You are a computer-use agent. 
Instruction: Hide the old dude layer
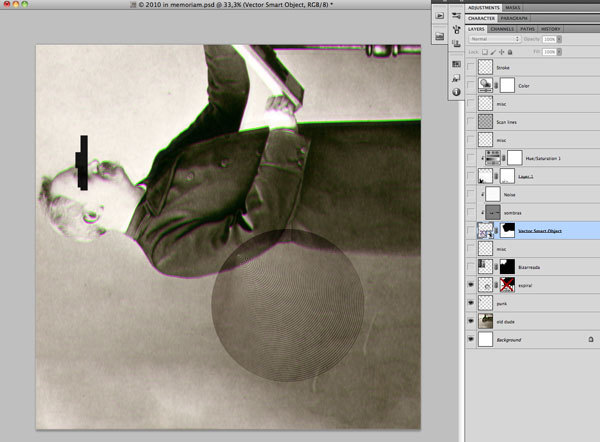(x=471, y=322)
